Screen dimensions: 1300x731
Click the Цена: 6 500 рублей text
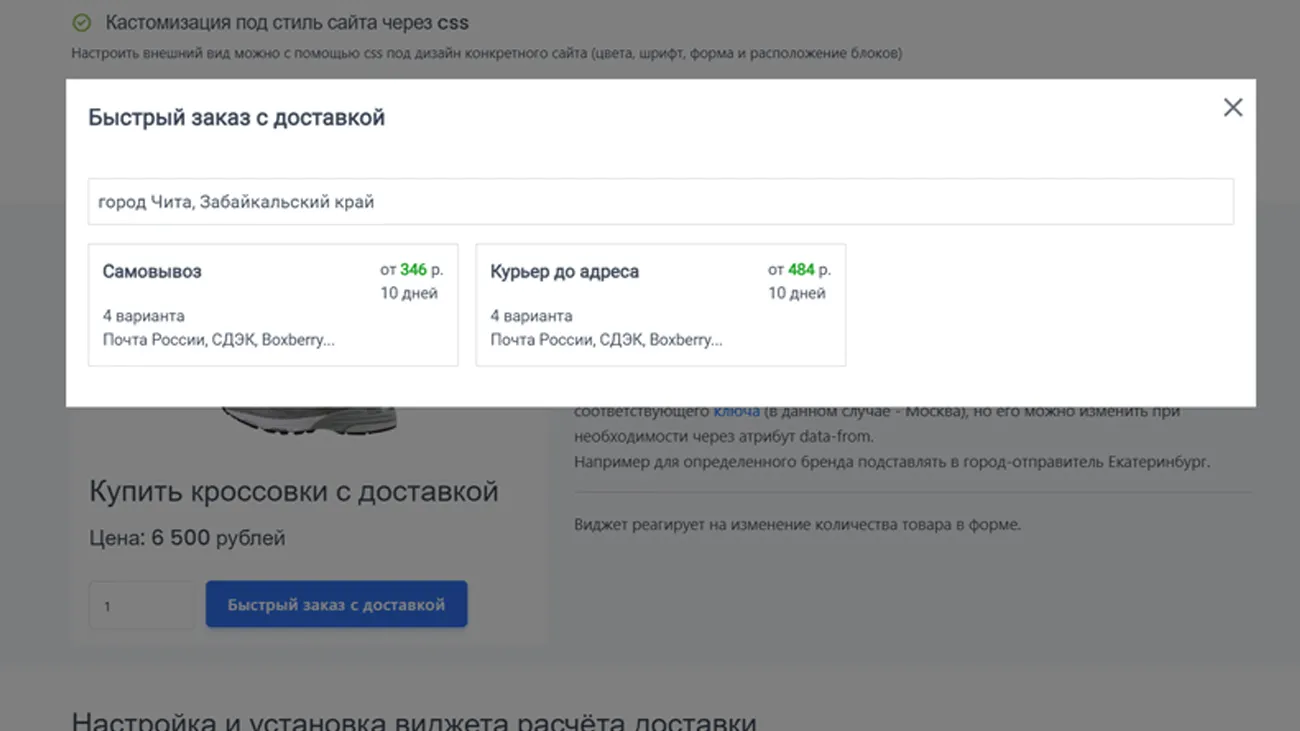187,538
